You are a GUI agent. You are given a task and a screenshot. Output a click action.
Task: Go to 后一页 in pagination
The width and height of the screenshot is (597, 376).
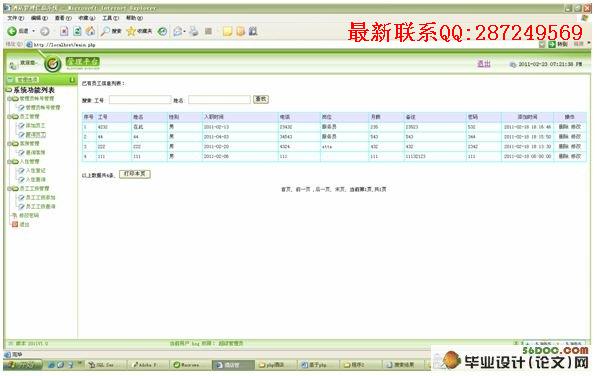[322, 189]
